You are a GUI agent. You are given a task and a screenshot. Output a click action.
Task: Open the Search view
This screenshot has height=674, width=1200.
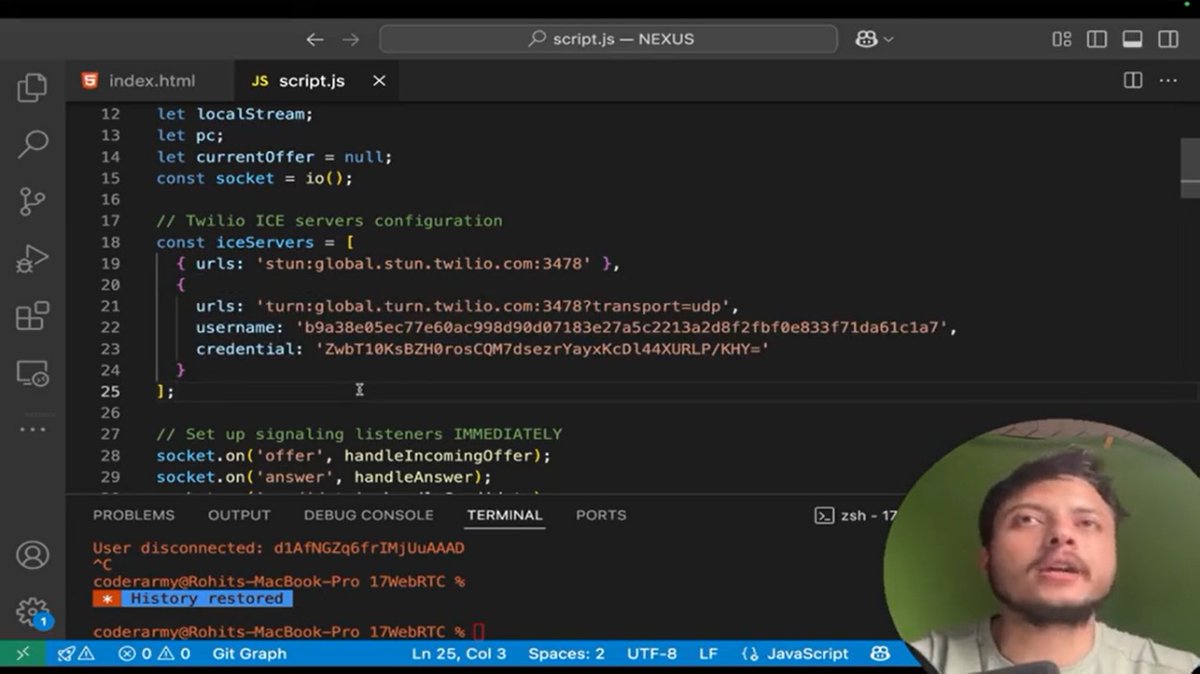pyautogui.click(x=31, y=145)
